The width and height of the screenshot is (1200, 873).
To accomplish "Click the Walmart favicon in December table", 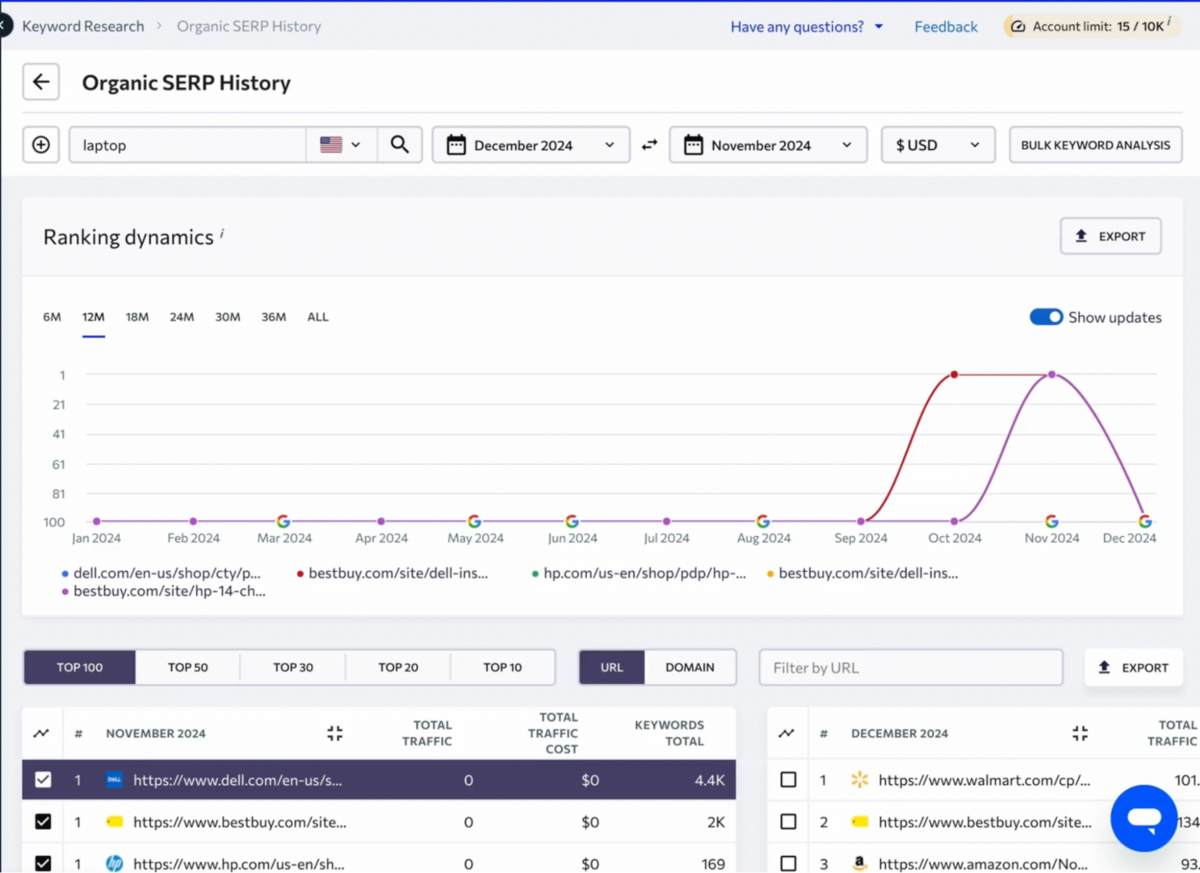I will tap(859, 780).
